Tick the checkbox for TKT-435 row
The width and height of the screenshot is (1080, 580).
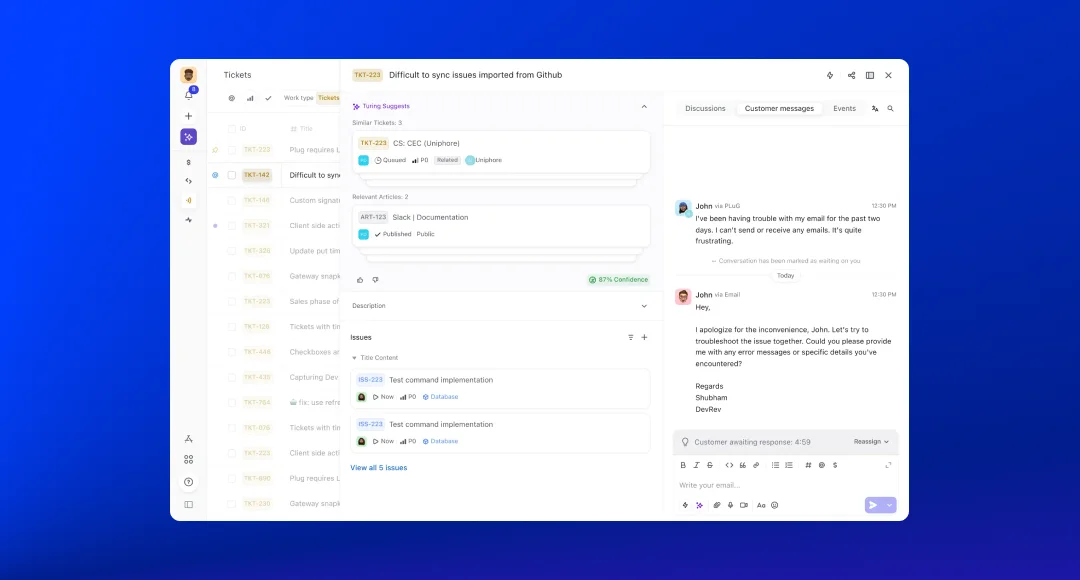tap(231, 377)
